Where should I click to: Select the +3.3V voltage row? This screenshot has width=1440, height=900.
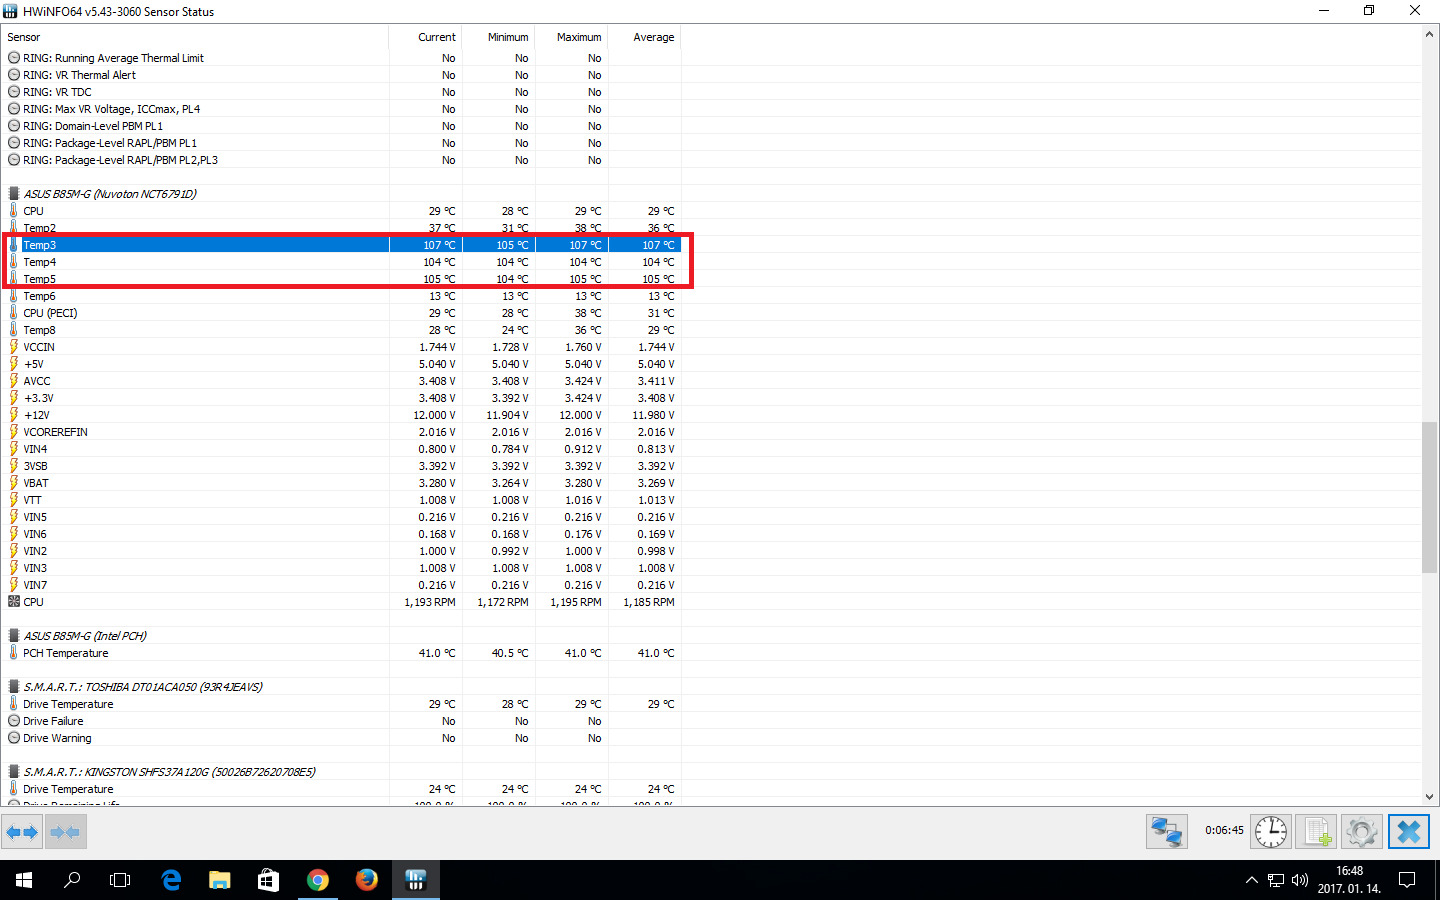[x=342, y=398]
